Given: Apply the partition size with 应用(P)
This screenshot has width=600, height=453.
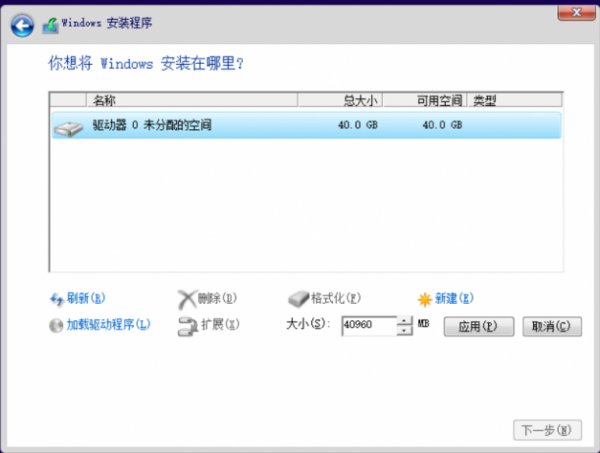Looking at the screenshot, I should click(479, 326).
